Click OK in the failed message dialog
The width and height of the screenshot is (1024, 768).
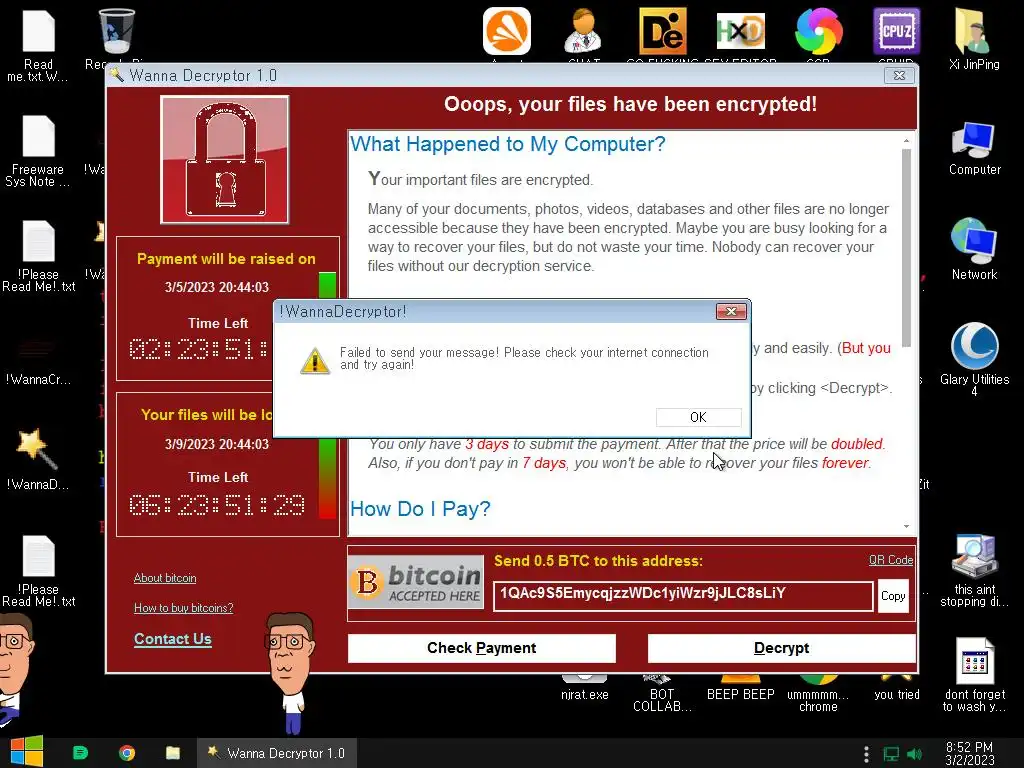tap(698, 417)
